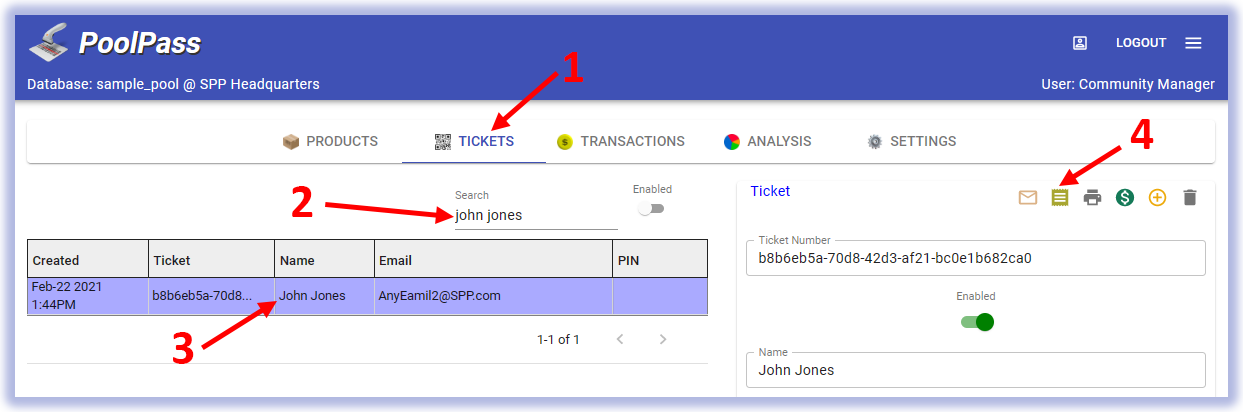This screenshot has height=412, width=1243.
Task: Open the Analysis tab
Action: (x=767, y=142)
